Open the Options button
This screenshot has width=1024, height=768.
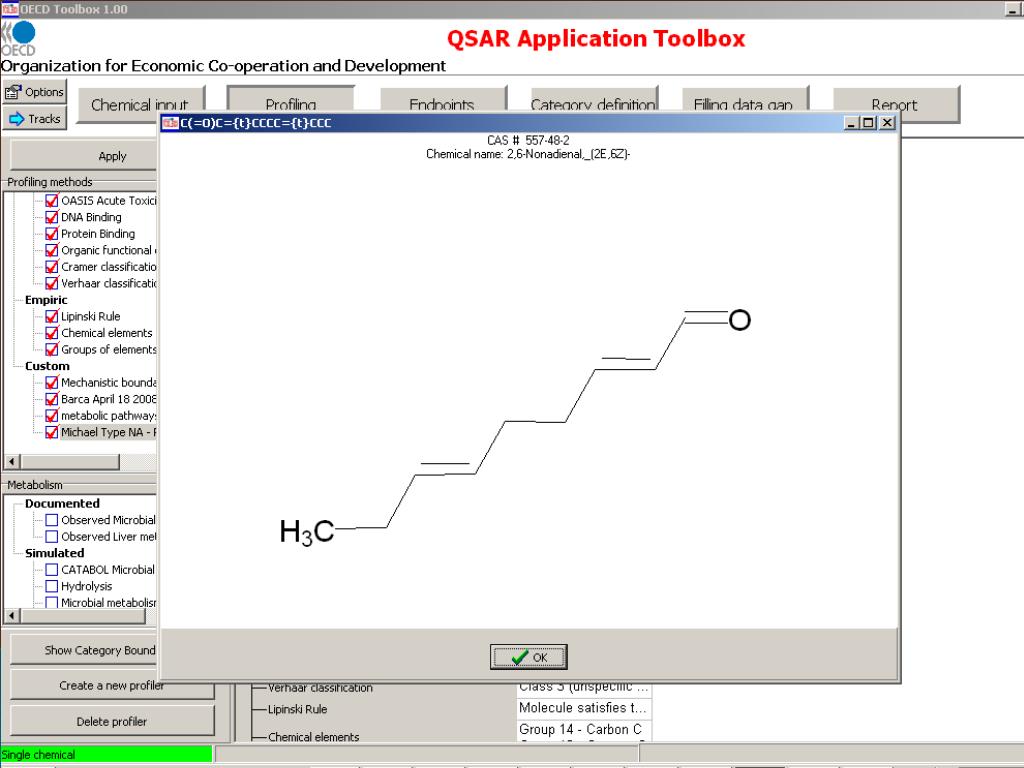pos(34,92)
